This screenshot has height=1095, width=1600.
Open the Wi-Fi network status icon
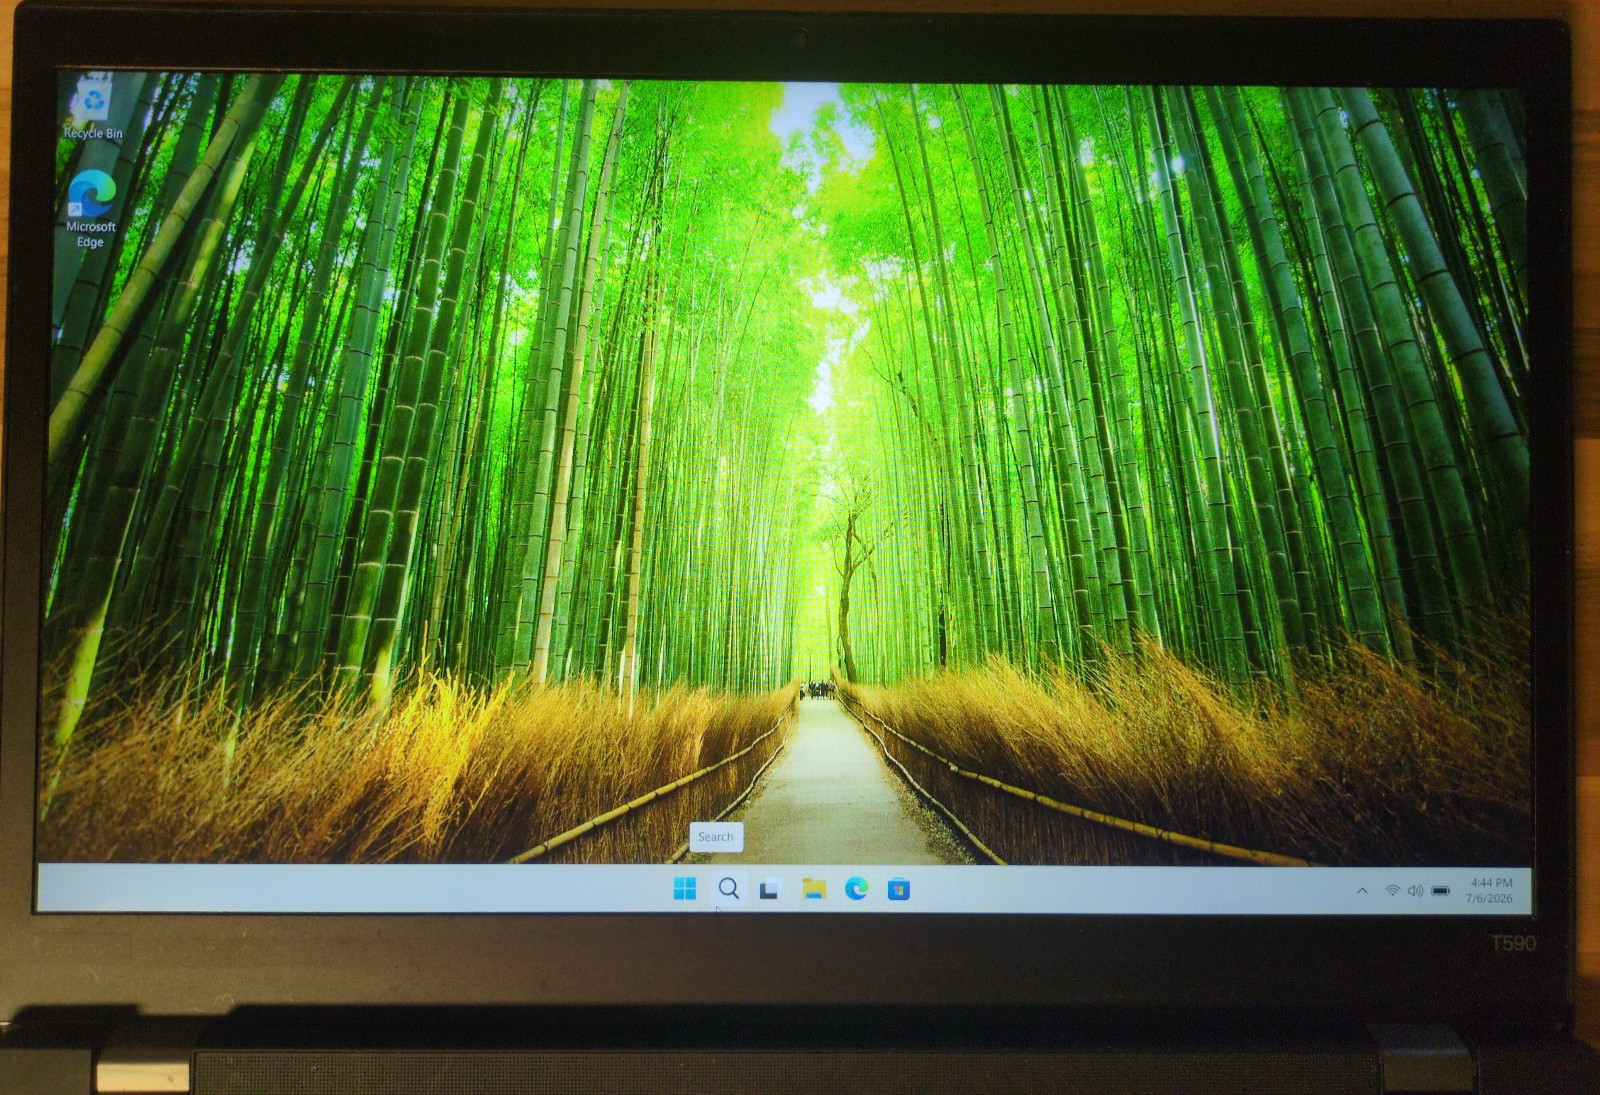pyautogui.click(x=1392, y=890)
